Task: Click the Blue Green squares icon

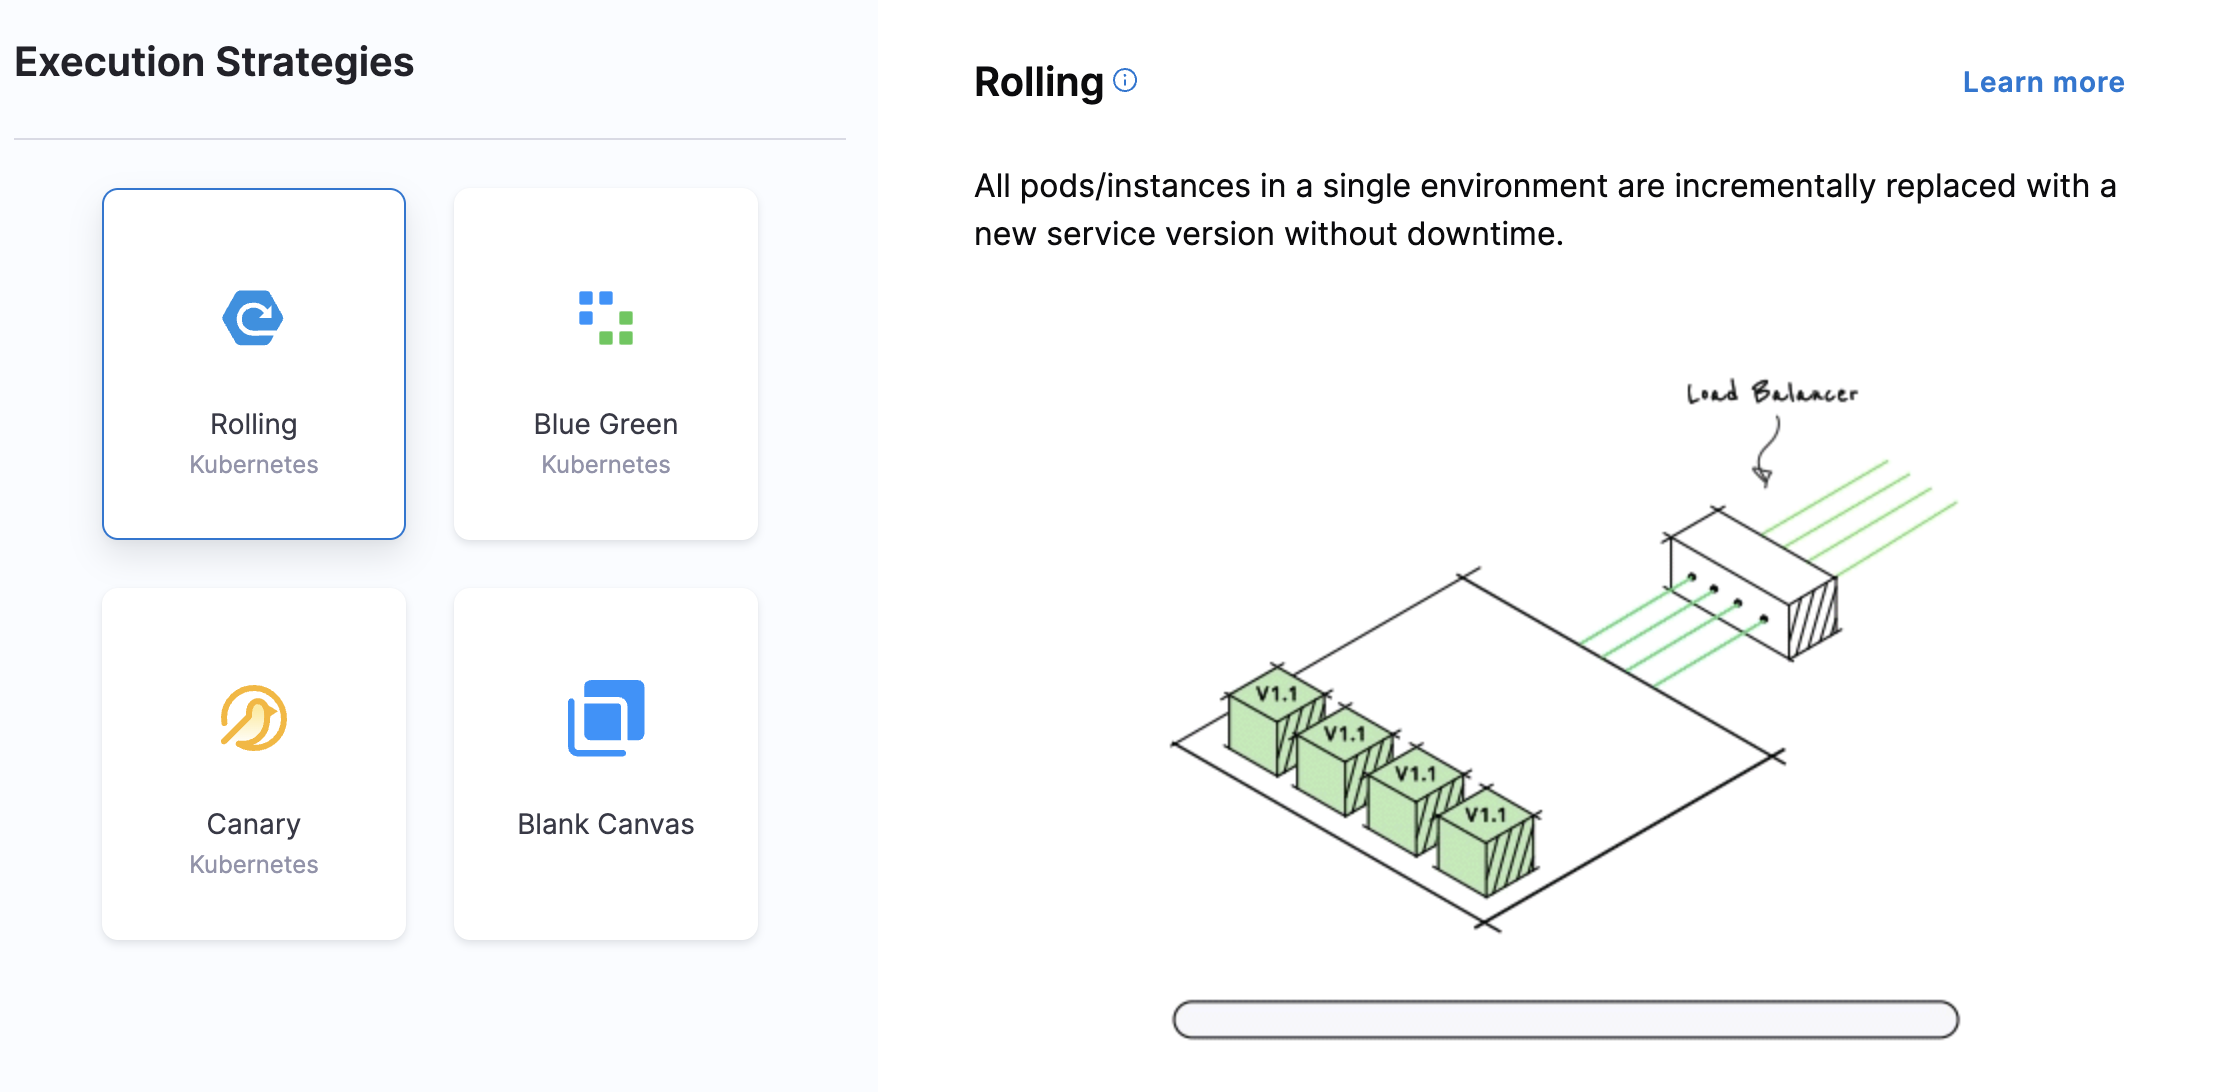Action: [x=605, y=318]
